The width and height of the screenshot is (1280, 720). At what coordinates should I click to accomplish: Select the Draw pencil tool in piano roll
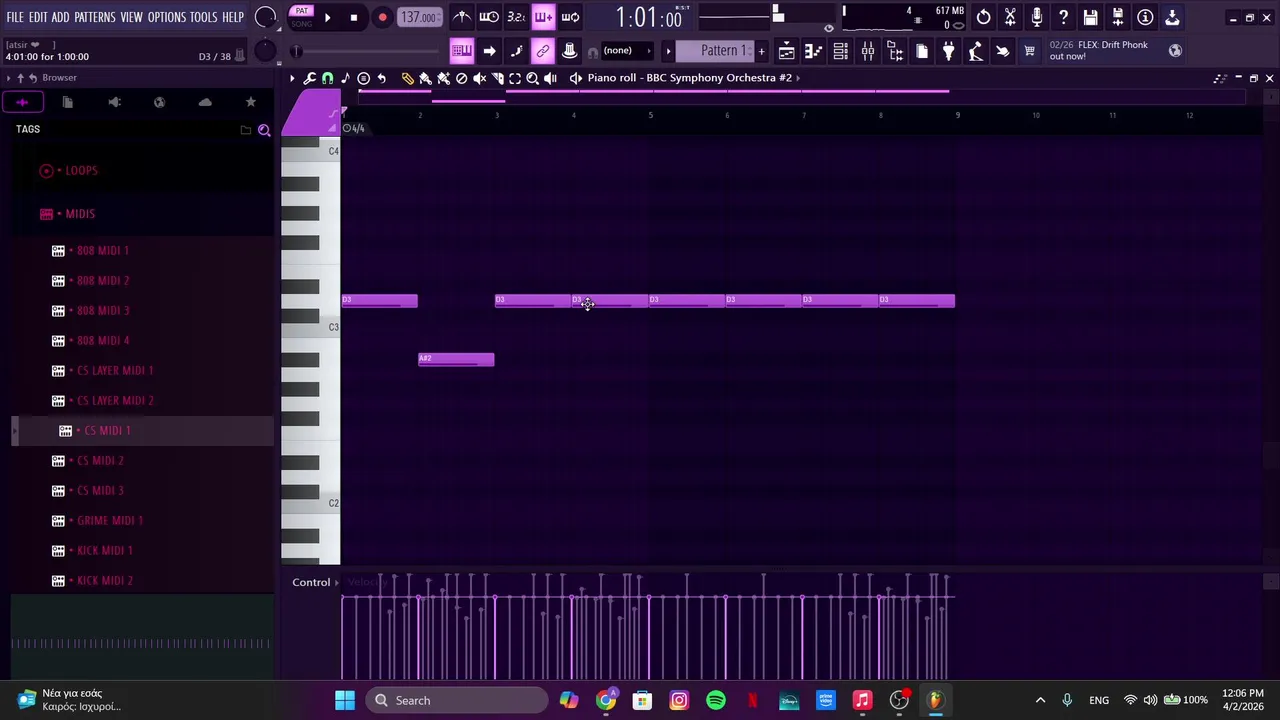click(408, 78)
